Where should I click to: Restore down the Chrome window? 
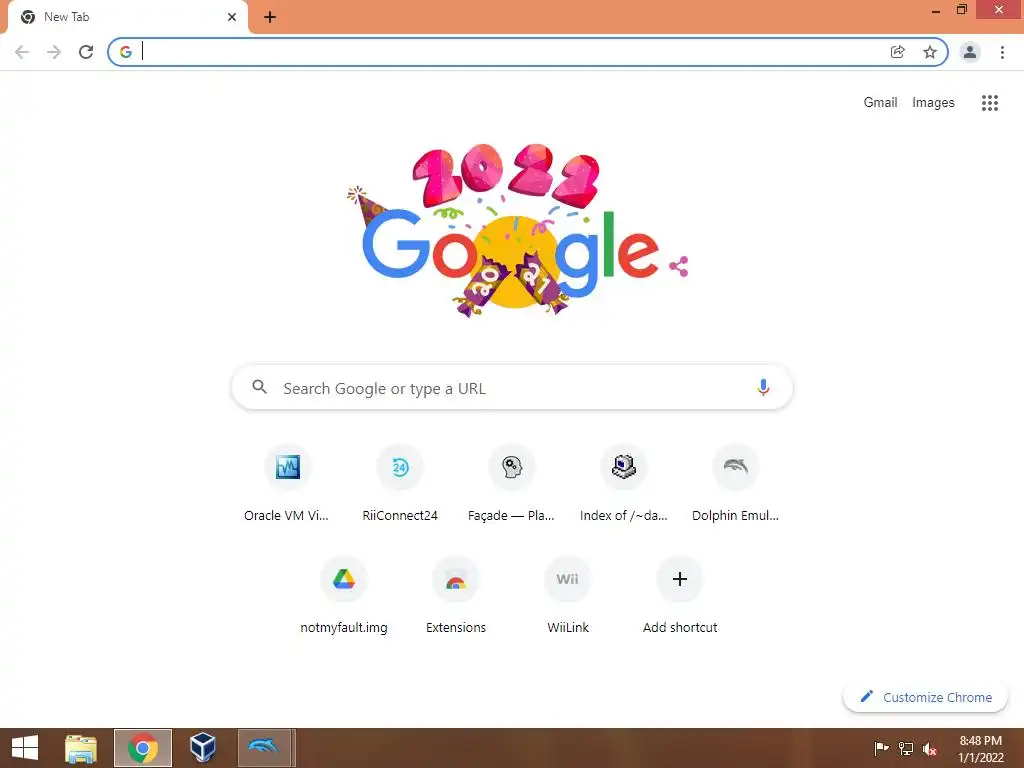click(961, 9)
